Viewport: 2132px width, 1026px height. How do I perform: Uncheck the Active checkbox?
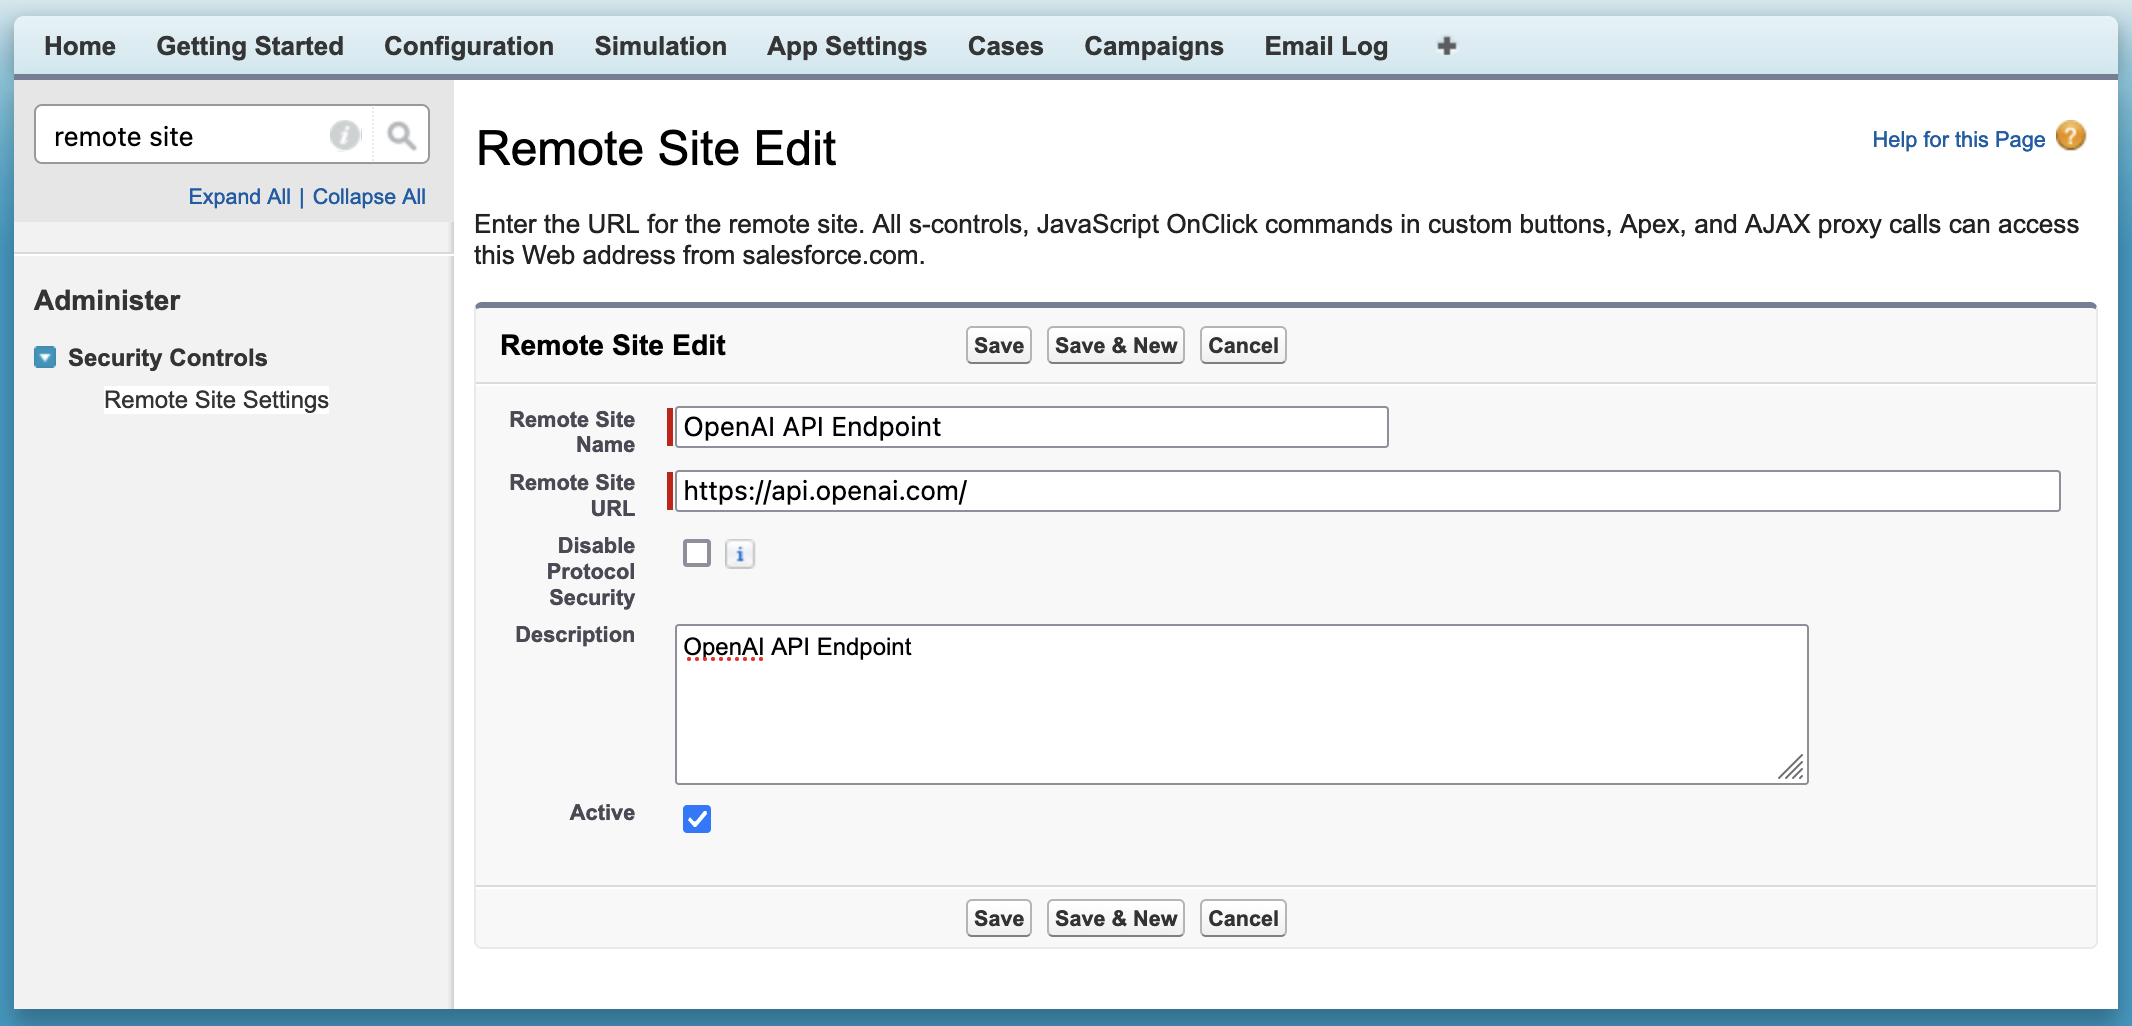[697, 819]
